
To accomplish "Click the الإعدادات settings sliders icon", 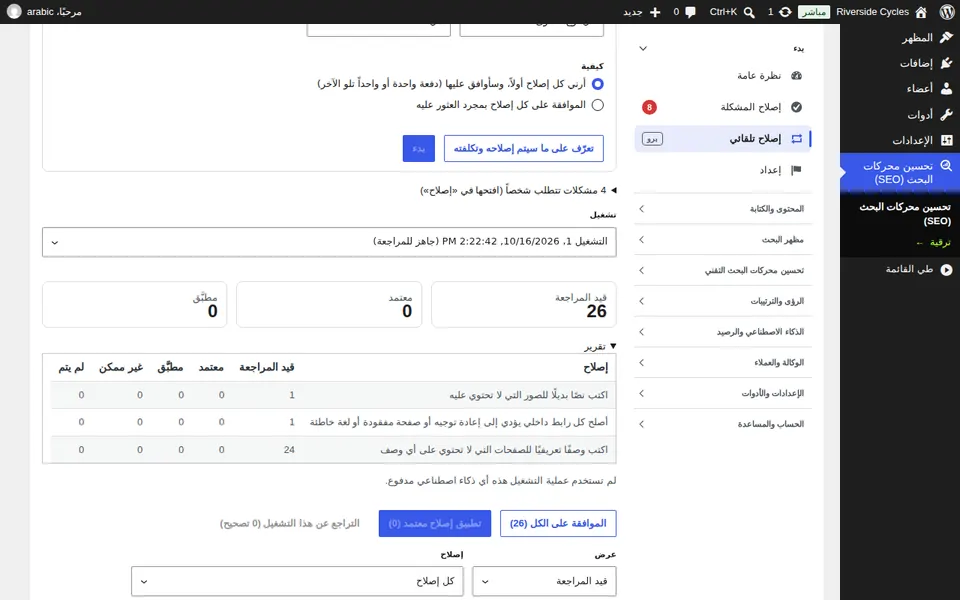I will pos(946,140).
